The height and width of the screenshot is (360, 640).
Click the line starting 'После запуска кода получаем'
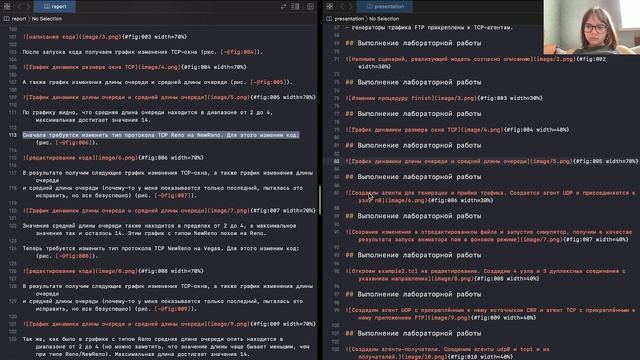pyautogui.click(x=143, y=52)
